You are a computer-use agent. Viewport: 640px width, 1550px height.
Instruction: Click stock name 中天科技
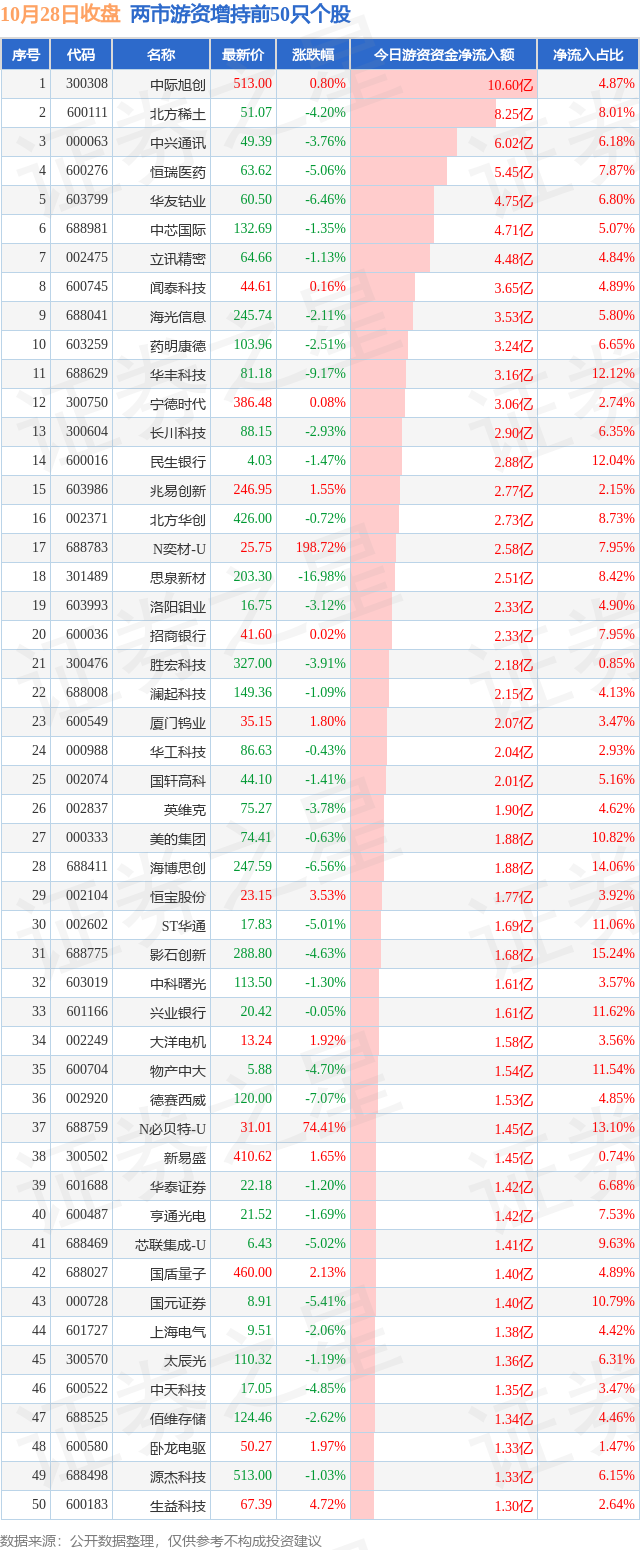[x=178, y=1390]
